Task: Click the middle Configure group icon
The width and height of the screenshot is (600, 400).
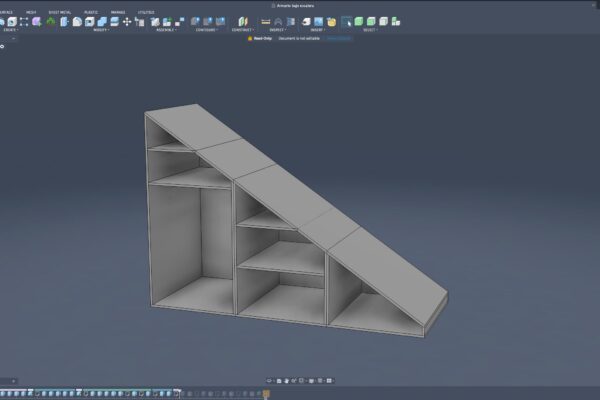Action: (x=208, y=21)
